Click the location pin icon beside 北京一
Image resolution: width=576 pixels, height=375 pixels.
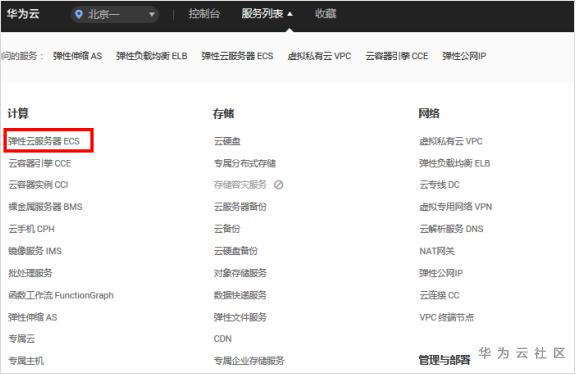click(x=78, y=14)
